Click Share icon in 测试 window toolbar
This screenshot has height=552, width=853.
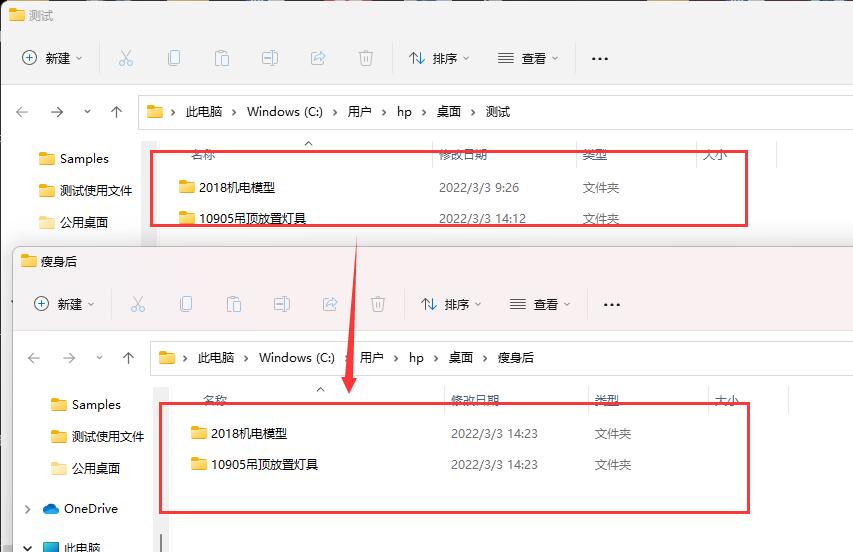318,58
